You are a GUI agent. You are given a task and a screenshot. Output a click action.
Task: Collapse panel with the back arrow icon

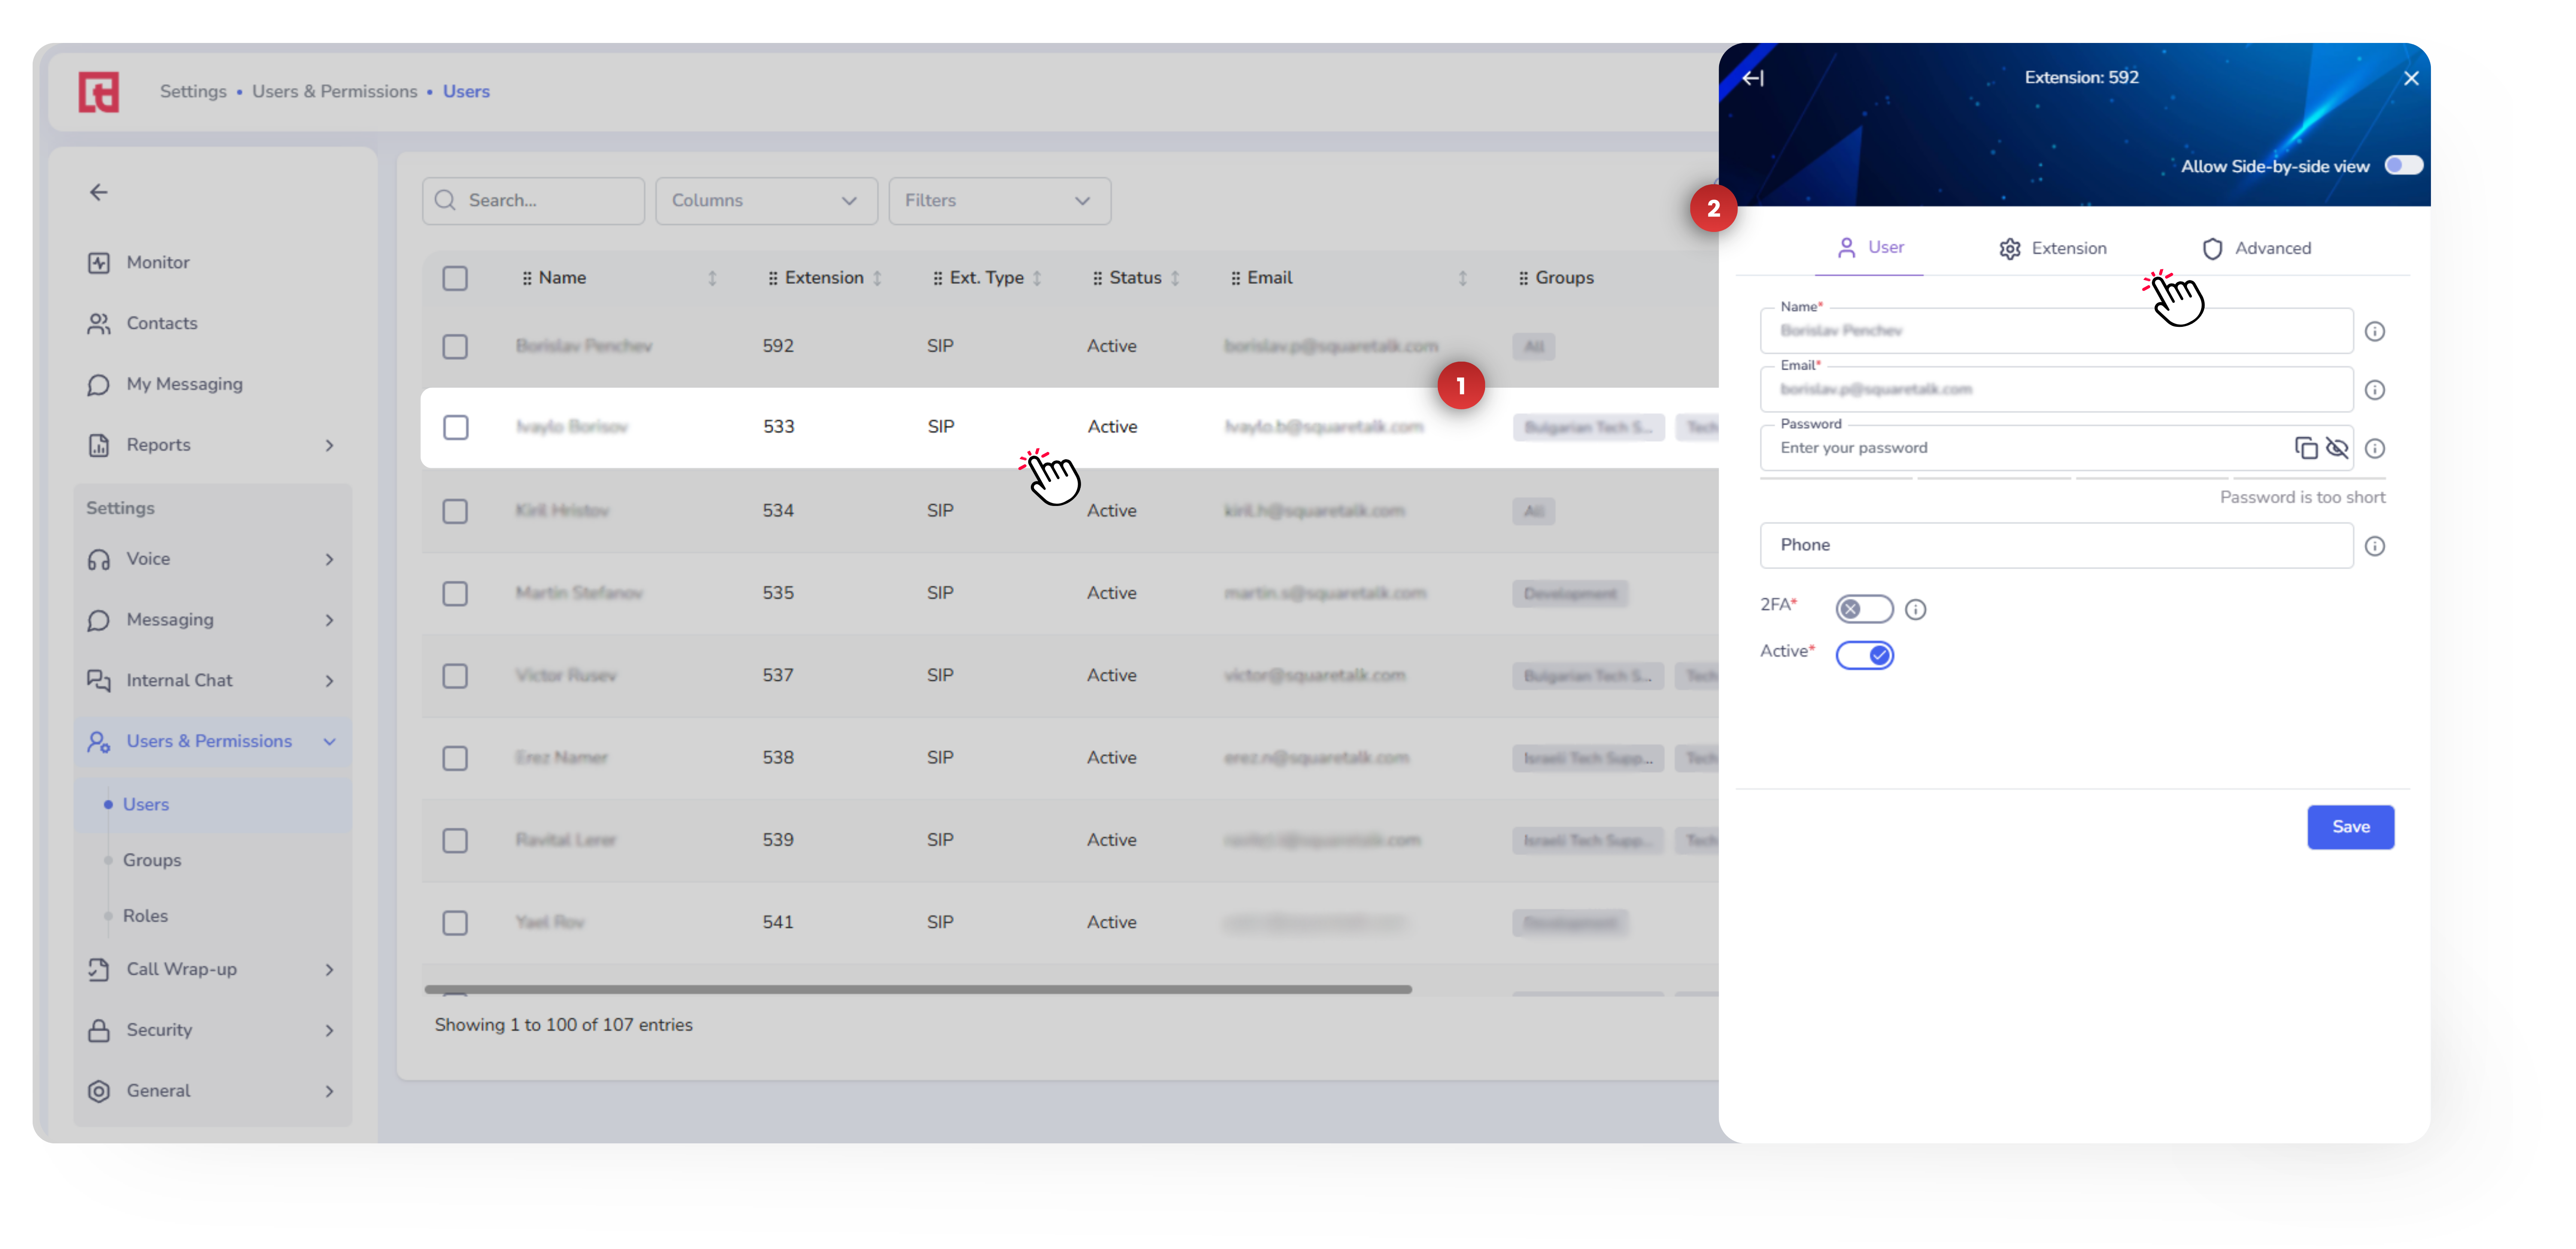tap(1753, 78)
